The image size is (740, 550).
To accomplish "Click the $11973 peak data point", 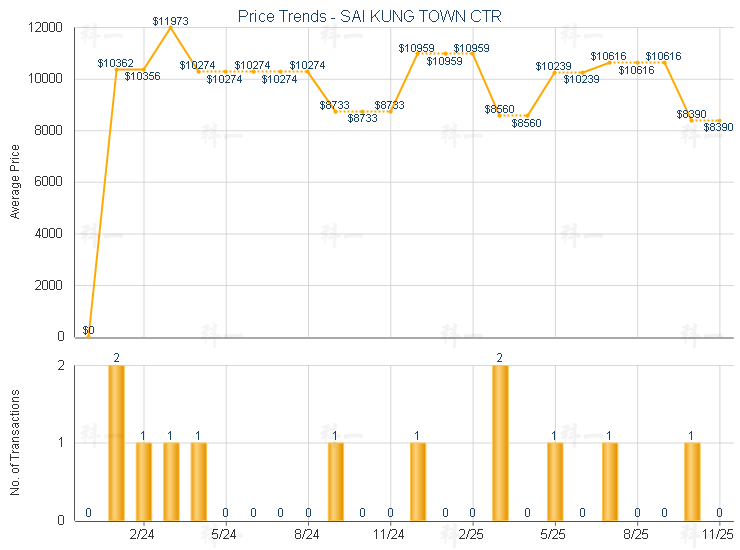I will (x=171, y=27).
